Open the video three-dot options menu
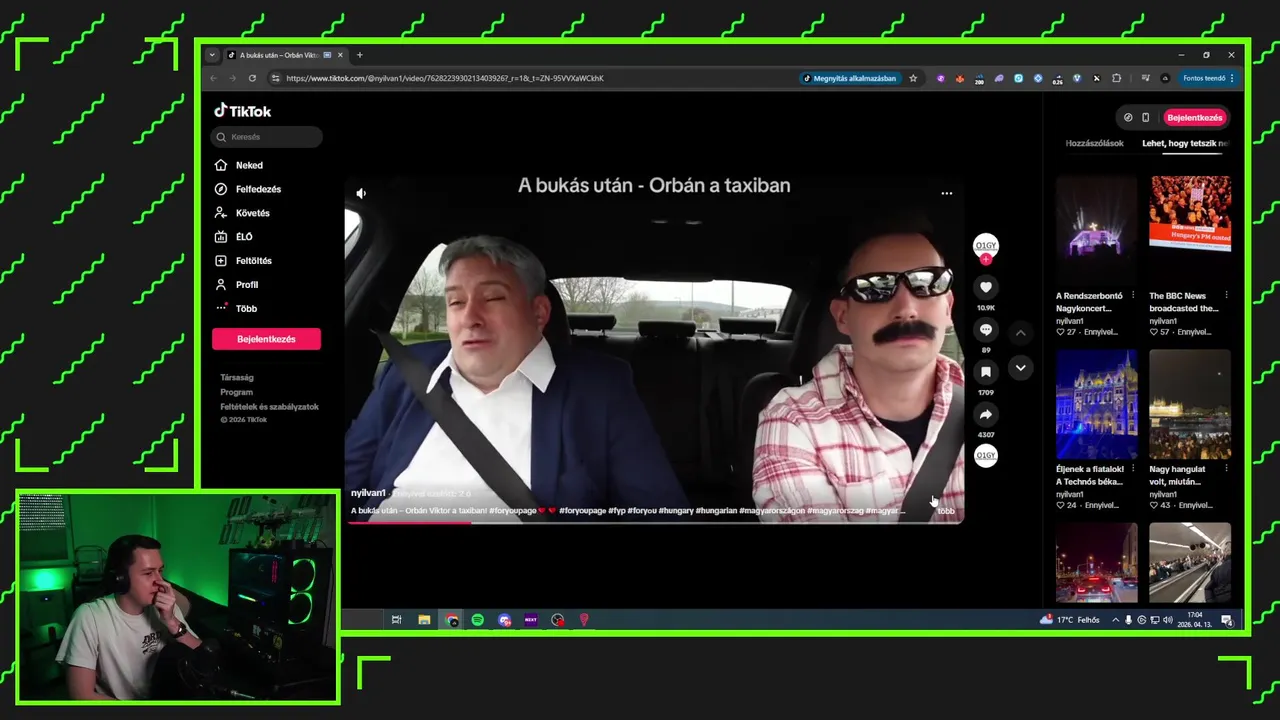Viewport: 1280px width, 720px height. (x=946, y=193)
